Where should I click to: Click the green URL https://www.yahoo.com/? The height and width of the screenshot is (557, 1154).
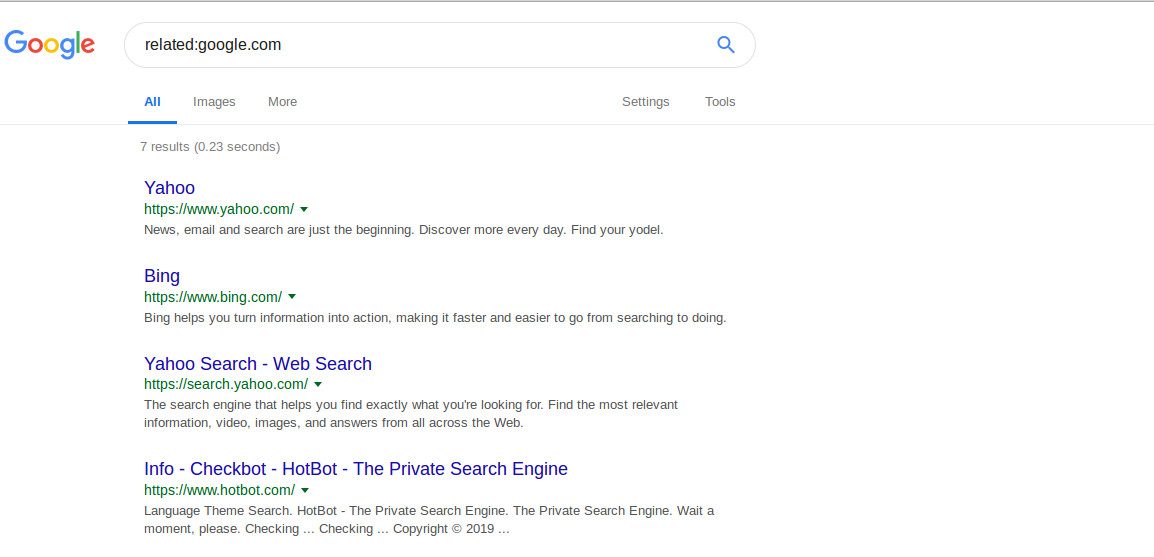point(219,209)
